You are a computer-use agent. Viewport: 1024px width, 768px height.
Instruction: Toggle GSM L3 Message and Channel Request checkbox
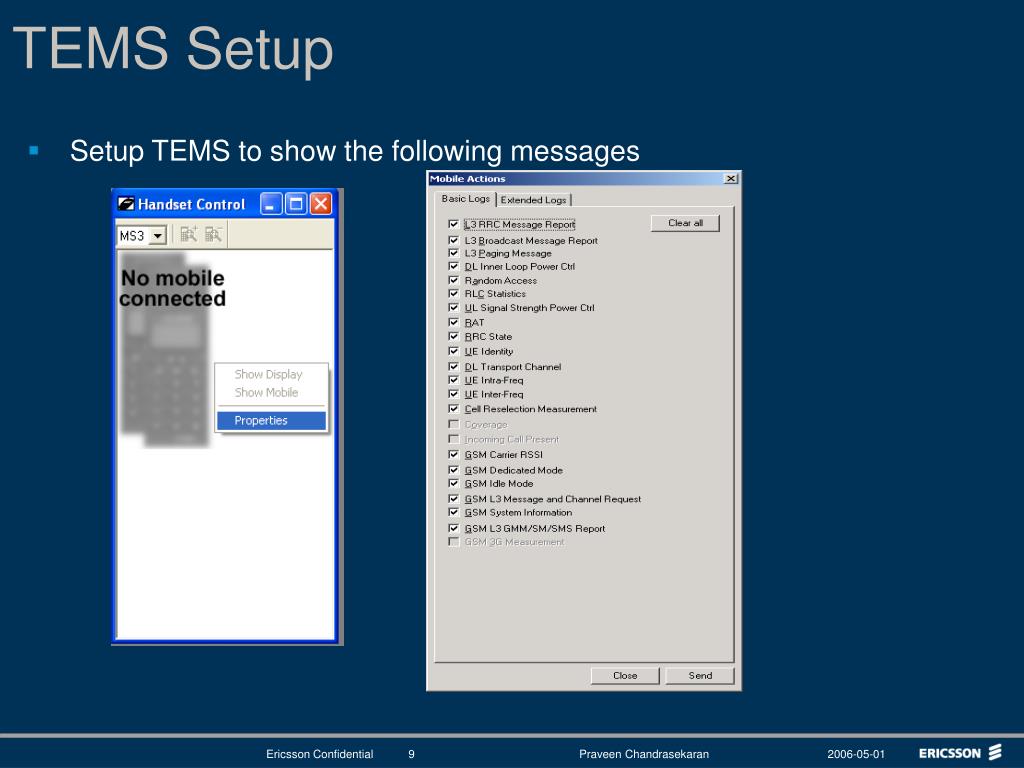tap(453, 499)
